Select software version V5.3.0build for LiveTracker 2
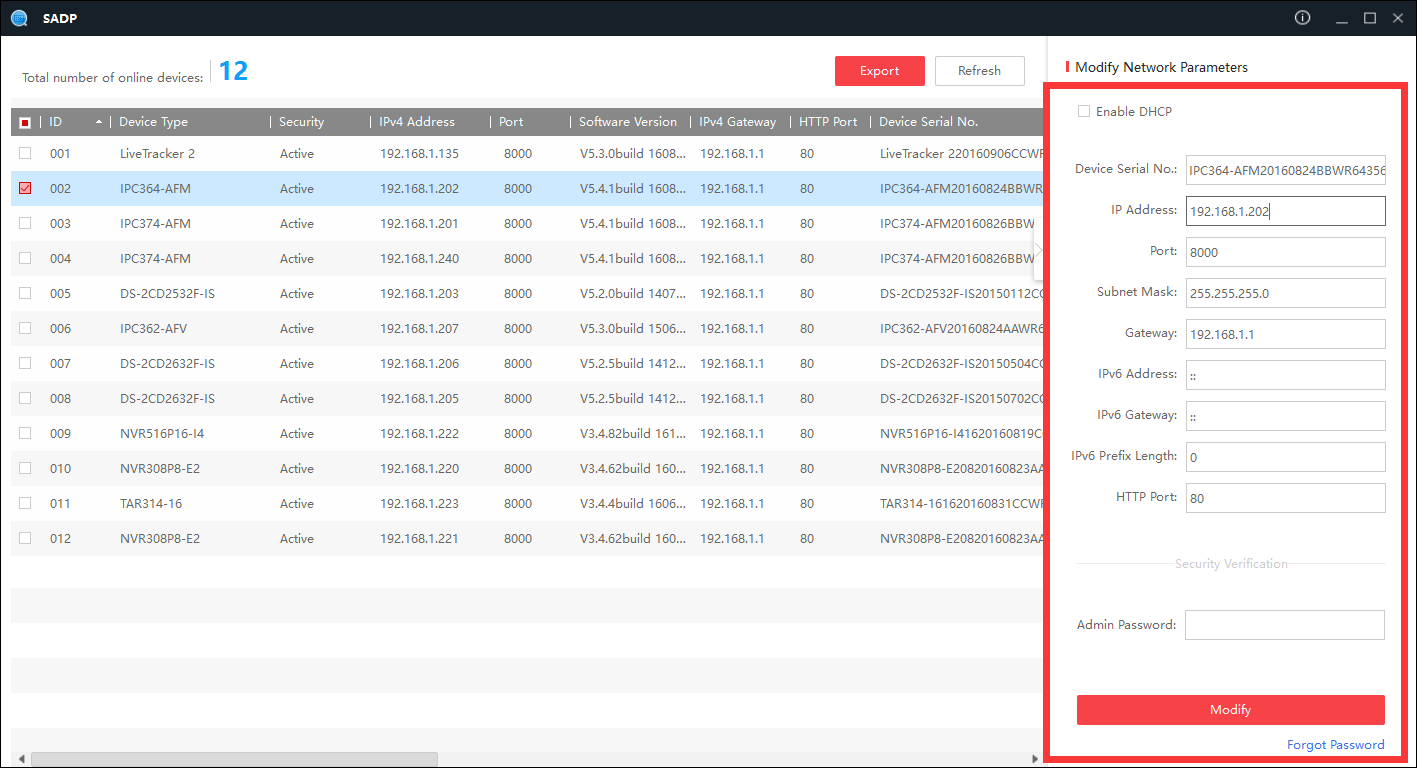 [633, 154]
